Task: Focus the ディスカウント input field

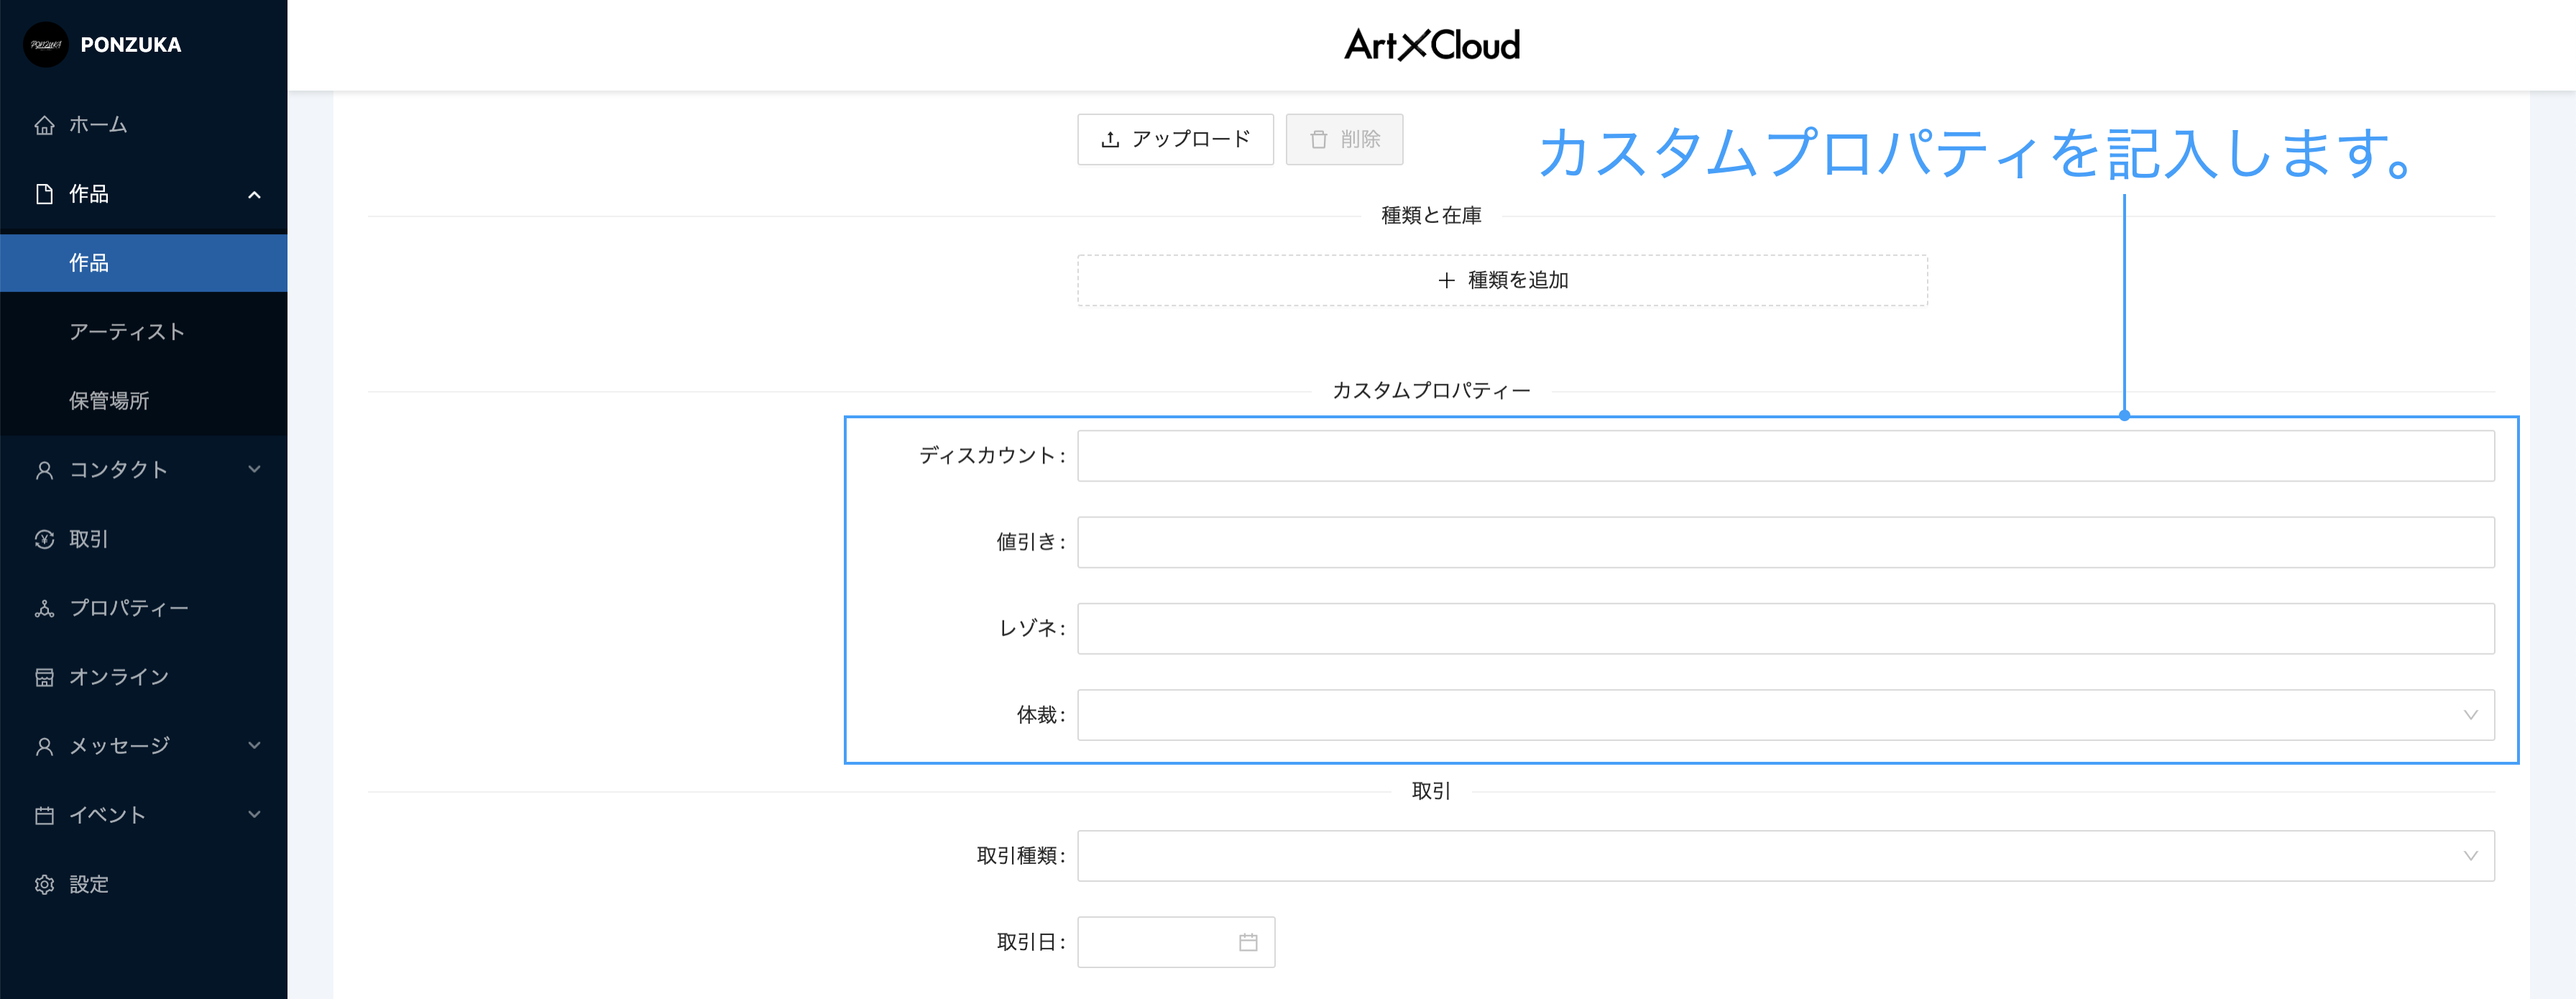Action: pyautogui.click(x=1786, y=456)
